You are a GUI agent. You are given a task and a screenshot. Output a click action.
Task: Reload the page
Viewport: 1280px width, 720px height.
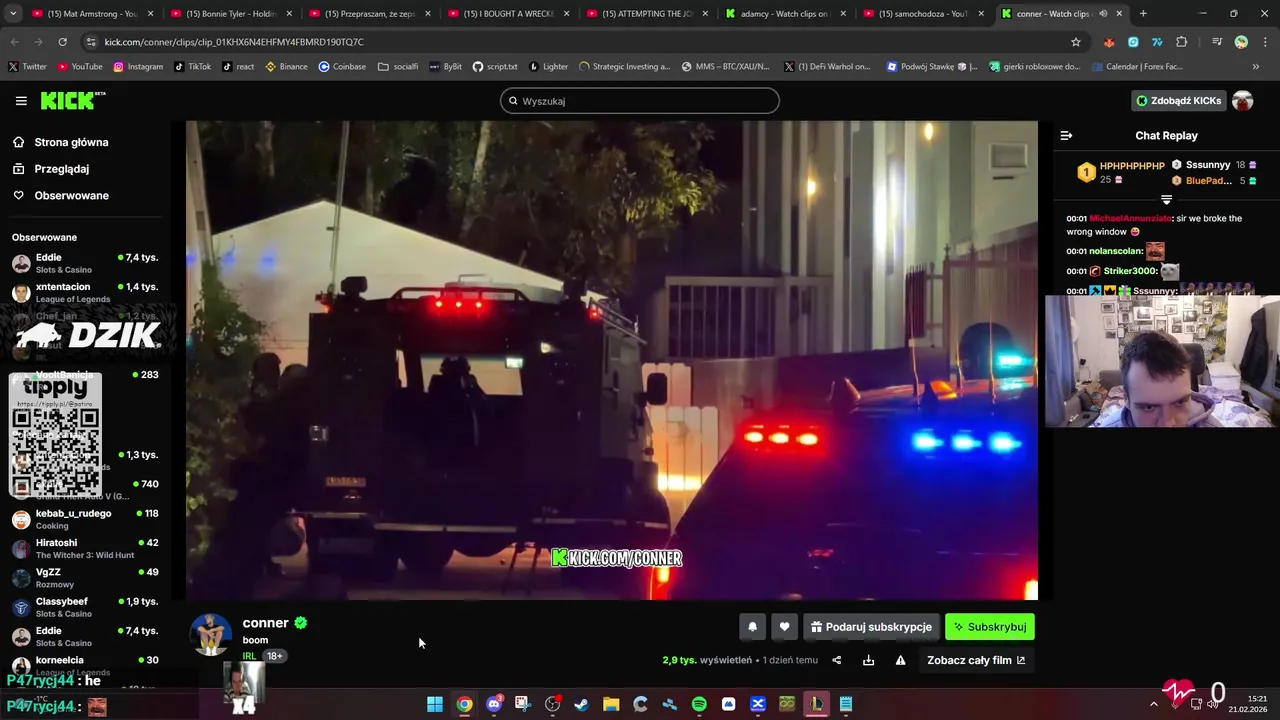click(x=62, y=42)
